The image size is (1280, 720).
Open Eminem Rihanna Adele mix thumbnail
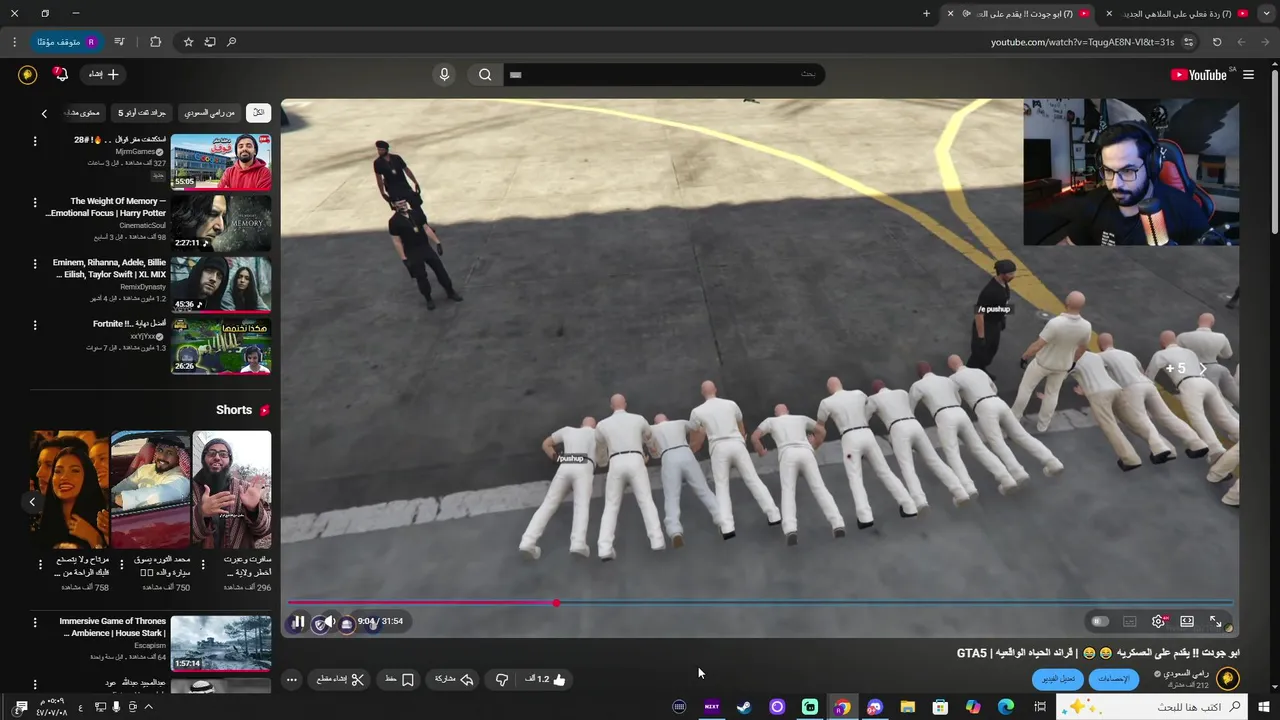(x=221, y=285)
